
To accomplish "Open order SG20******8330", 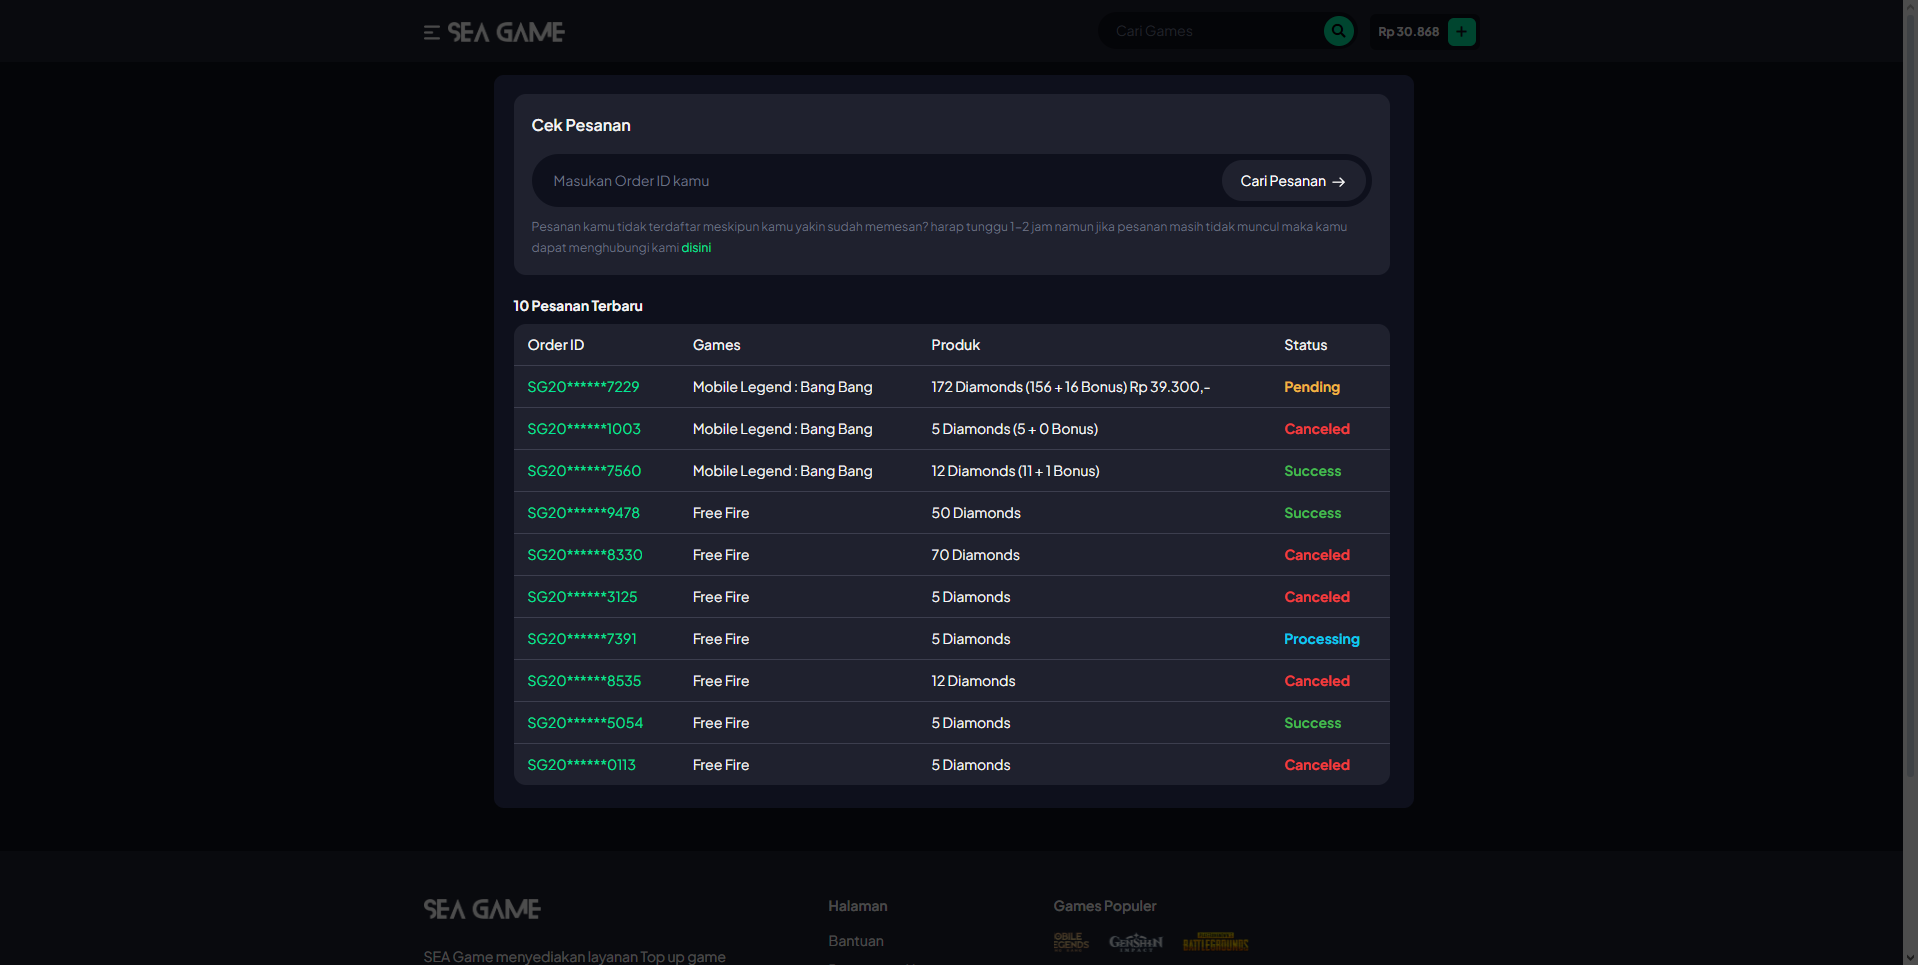I will point(585,555).
